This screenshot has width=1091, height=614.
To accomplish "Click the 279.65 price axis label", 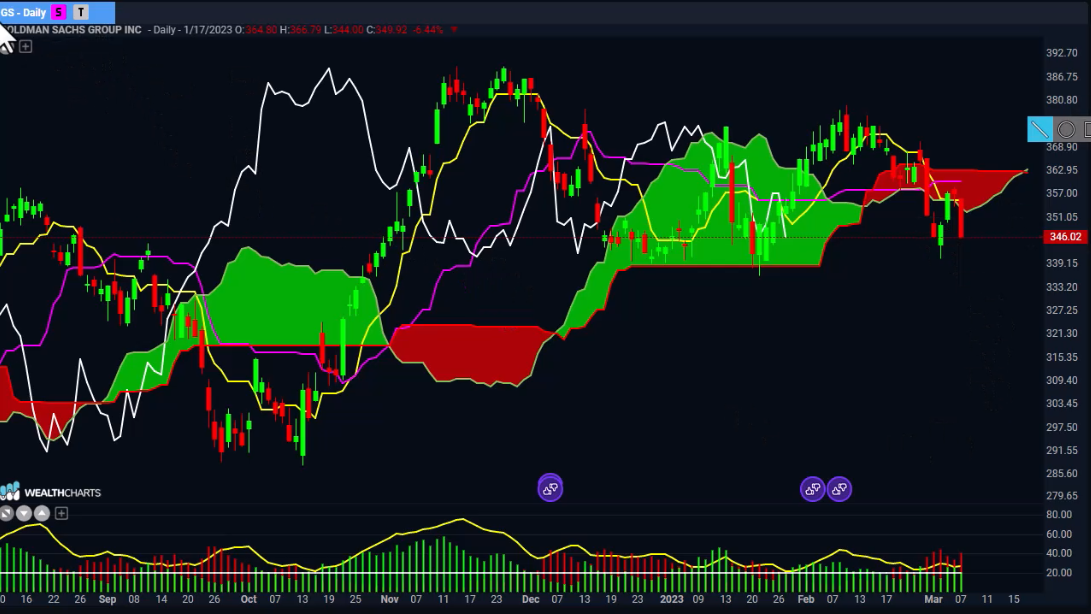I will click(x=1061, y=496).
